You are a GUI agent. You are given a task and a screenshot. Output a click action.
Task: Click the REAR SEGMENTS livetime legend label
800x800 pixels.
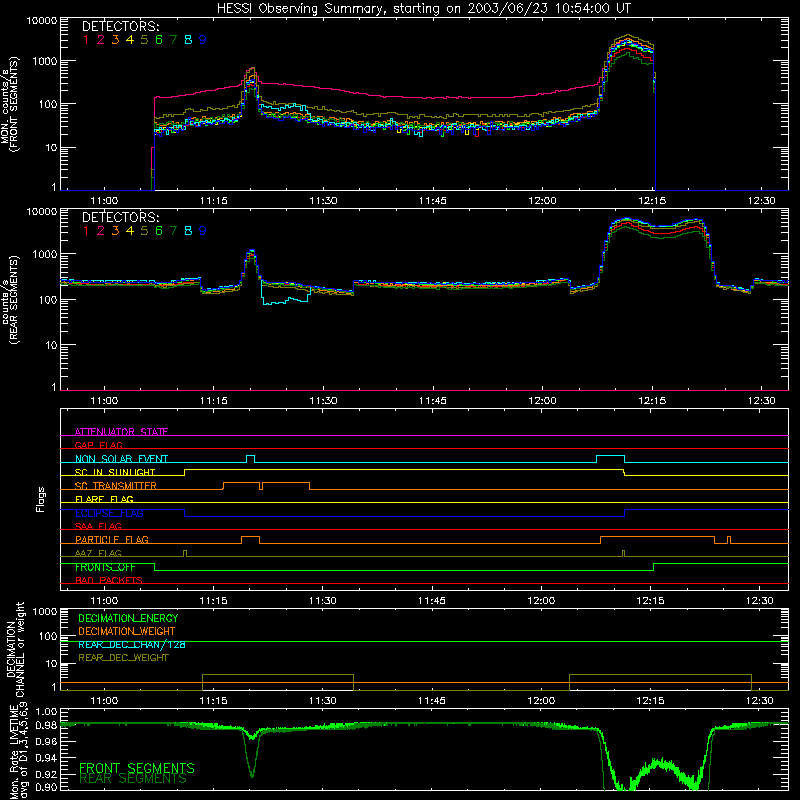pyautogui.click(x=133, y=779)
